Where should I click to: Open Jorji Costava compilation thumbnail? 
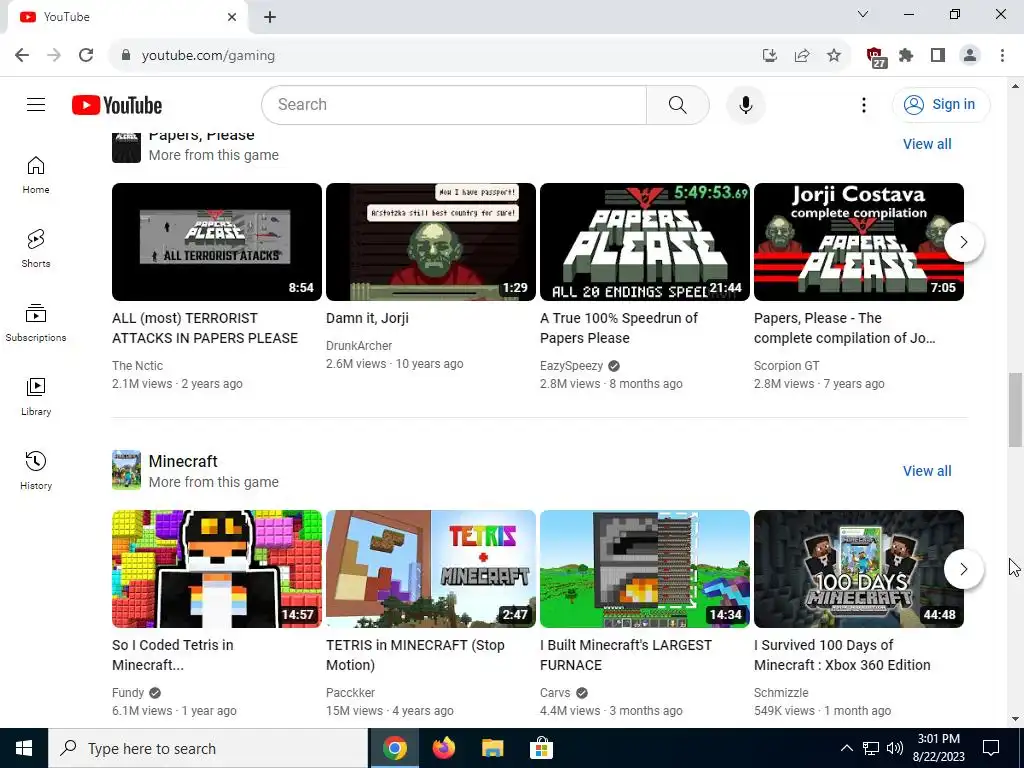tap(859, 242)
